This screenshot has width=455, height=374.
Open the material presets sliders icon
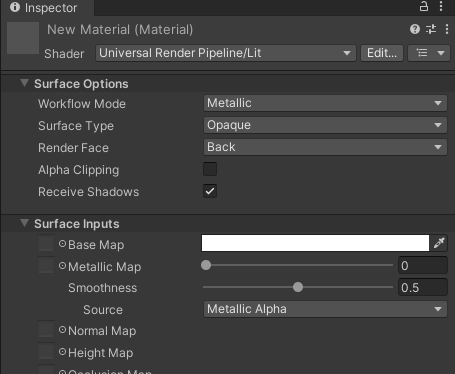click(x=431, y=29)
